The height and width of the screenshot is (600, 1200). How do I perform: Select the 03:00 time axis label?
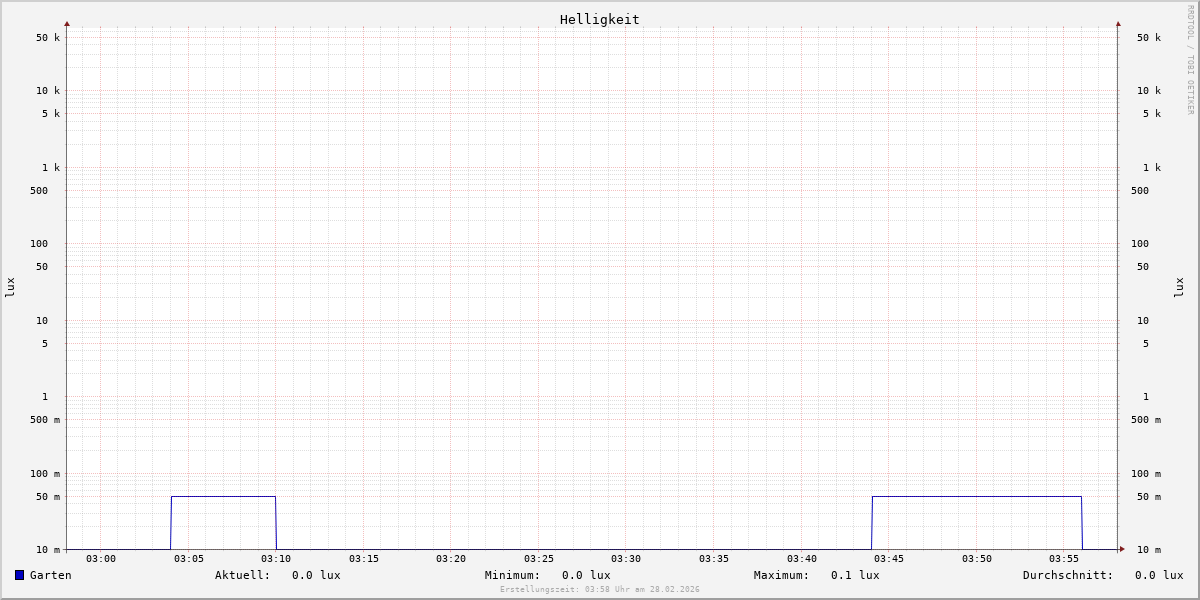[101, 559]
